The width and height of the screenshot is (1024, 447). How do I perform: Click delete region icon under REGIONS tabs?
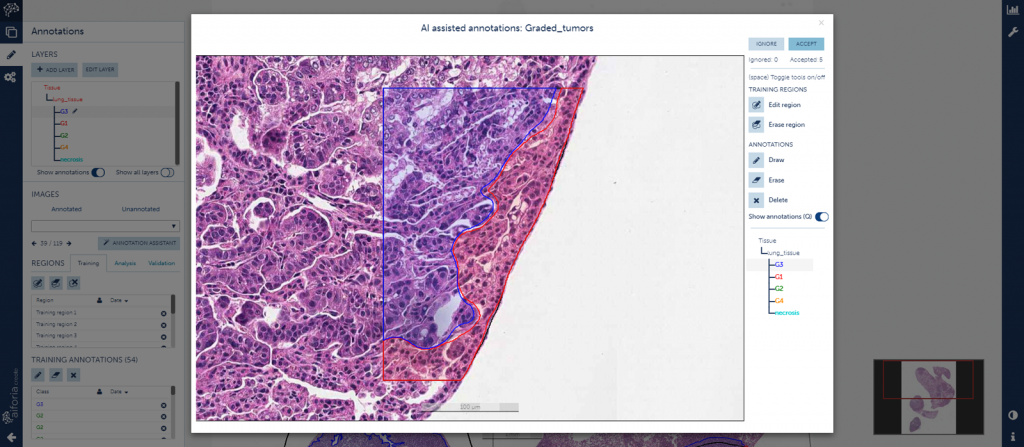point(74,283)
